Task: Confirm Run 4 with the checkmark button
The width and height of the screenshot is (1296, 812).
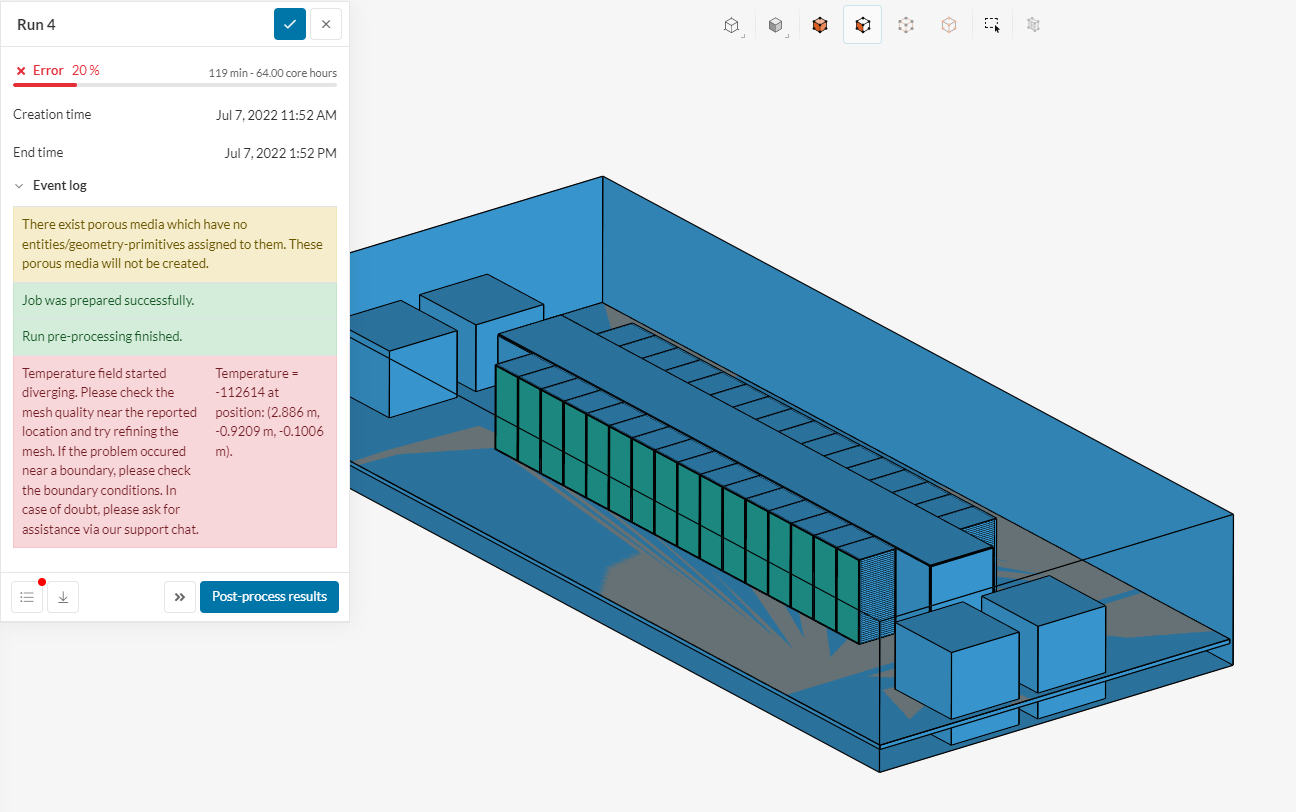Action: pos(290,24)
